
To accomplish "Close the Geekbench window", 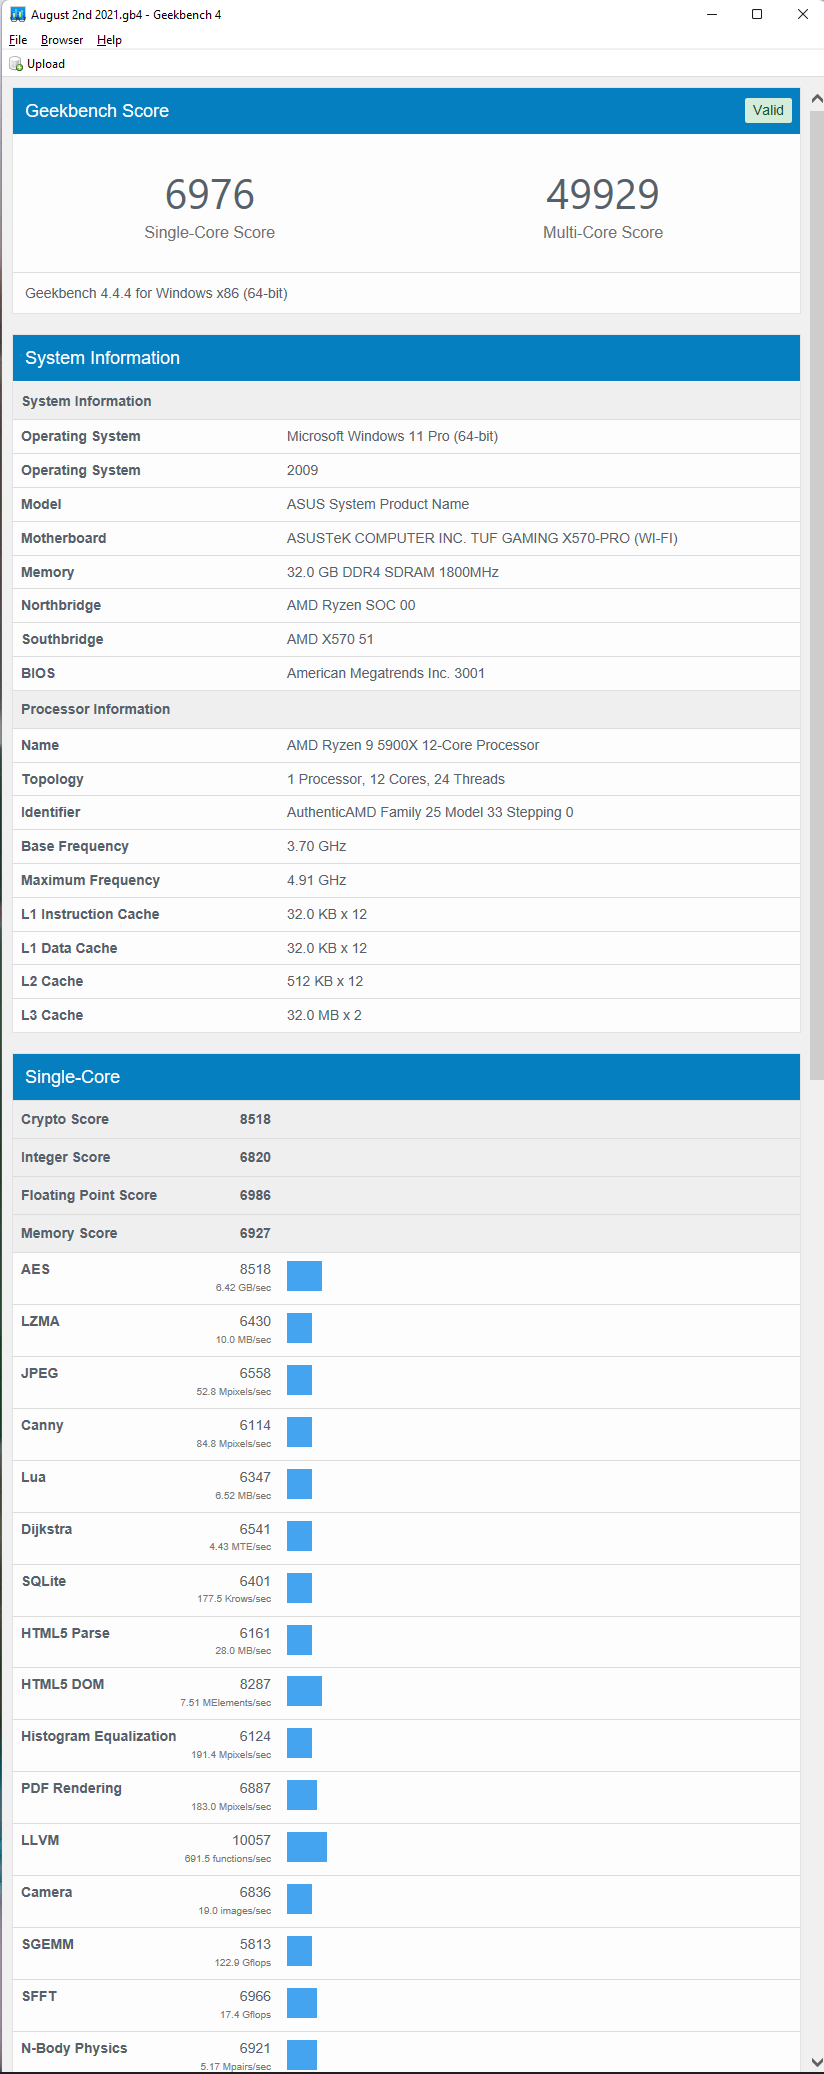I will [x=802, y=14].
